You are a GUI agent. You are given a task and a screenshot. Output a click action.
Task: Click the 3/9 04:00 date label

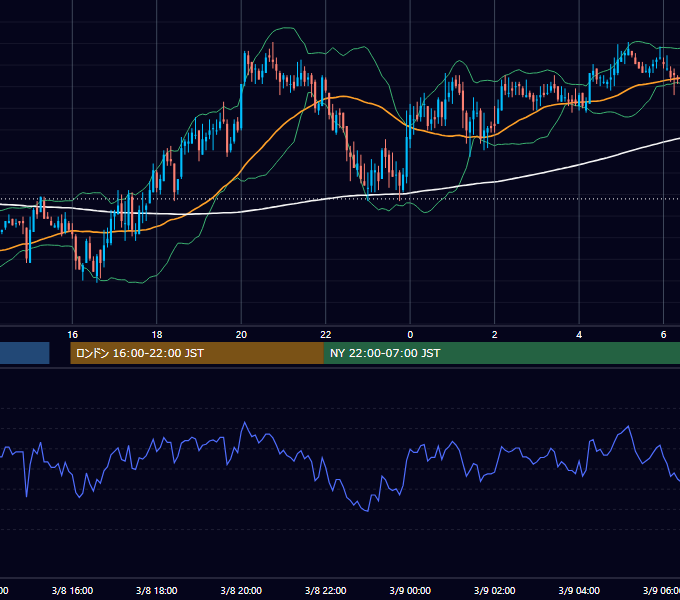coord(579,590)
